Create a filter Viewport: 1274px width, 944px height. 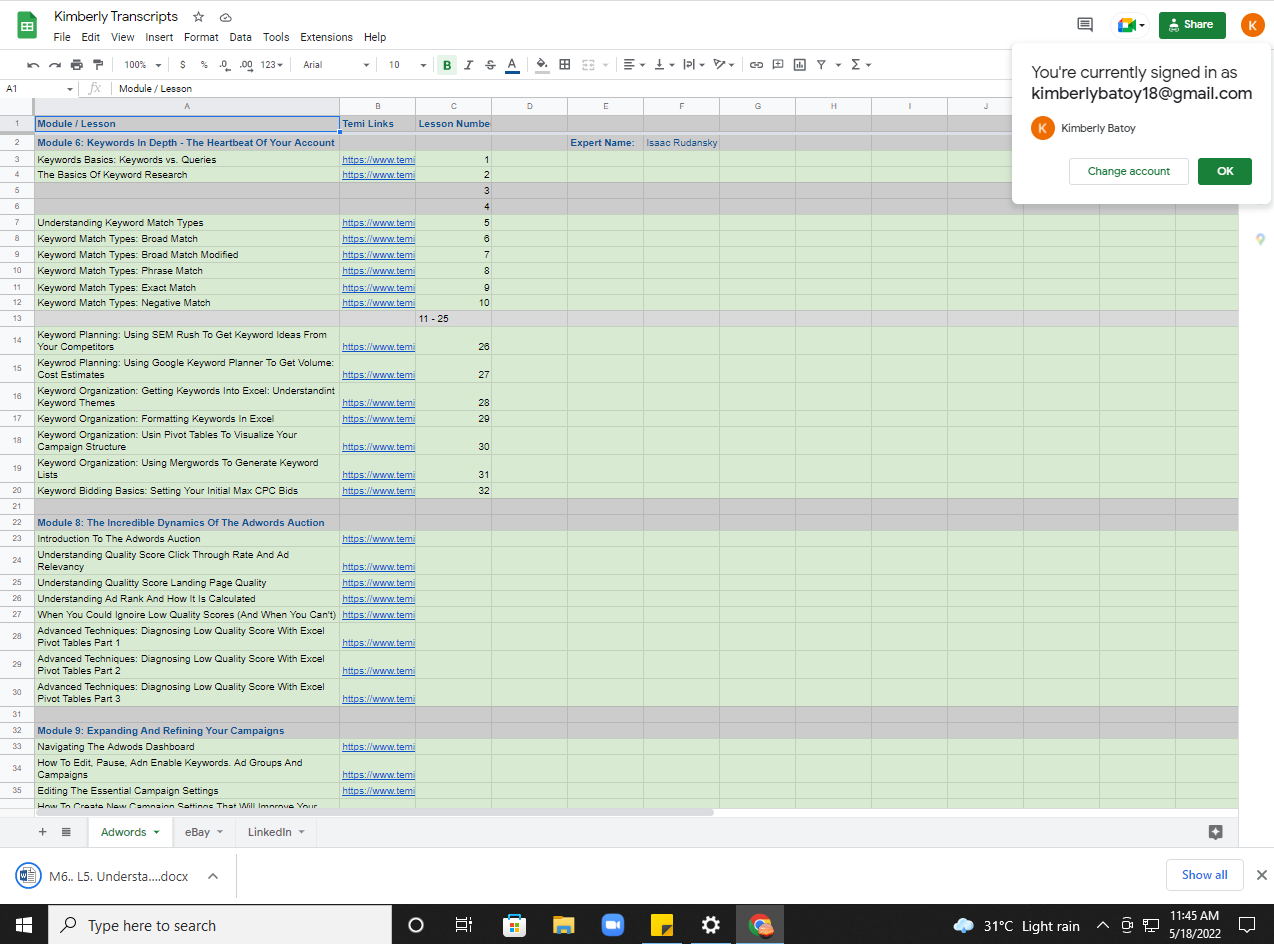[x=821, y=65]
